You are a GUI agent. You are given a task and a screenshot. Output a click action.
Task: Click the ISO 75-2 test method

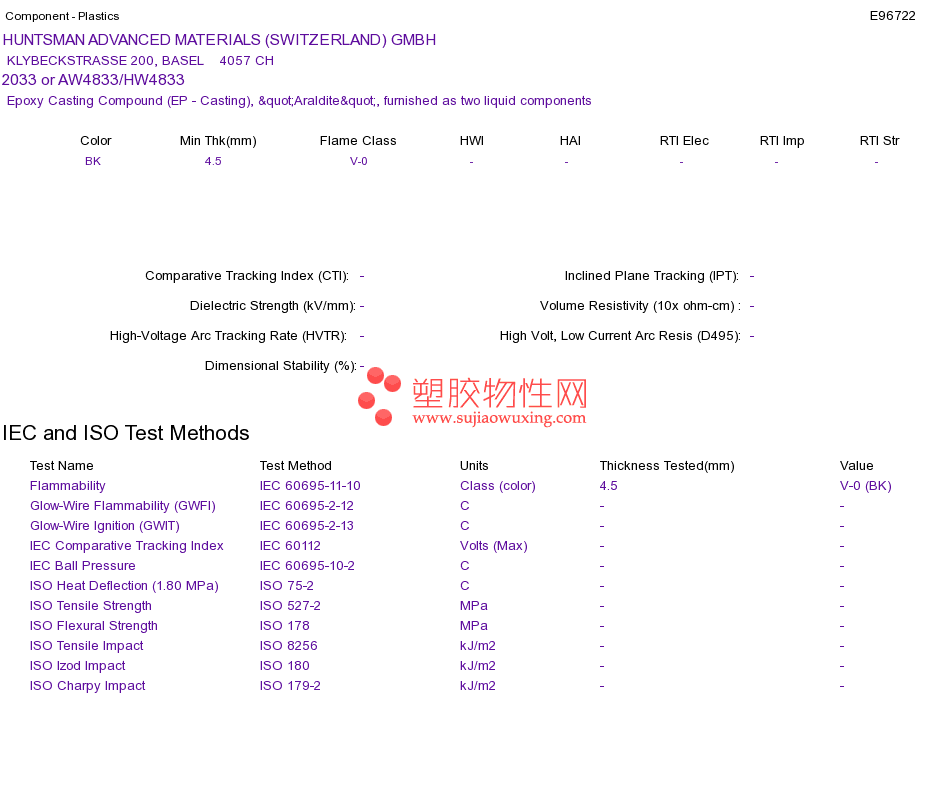[287, 586]
